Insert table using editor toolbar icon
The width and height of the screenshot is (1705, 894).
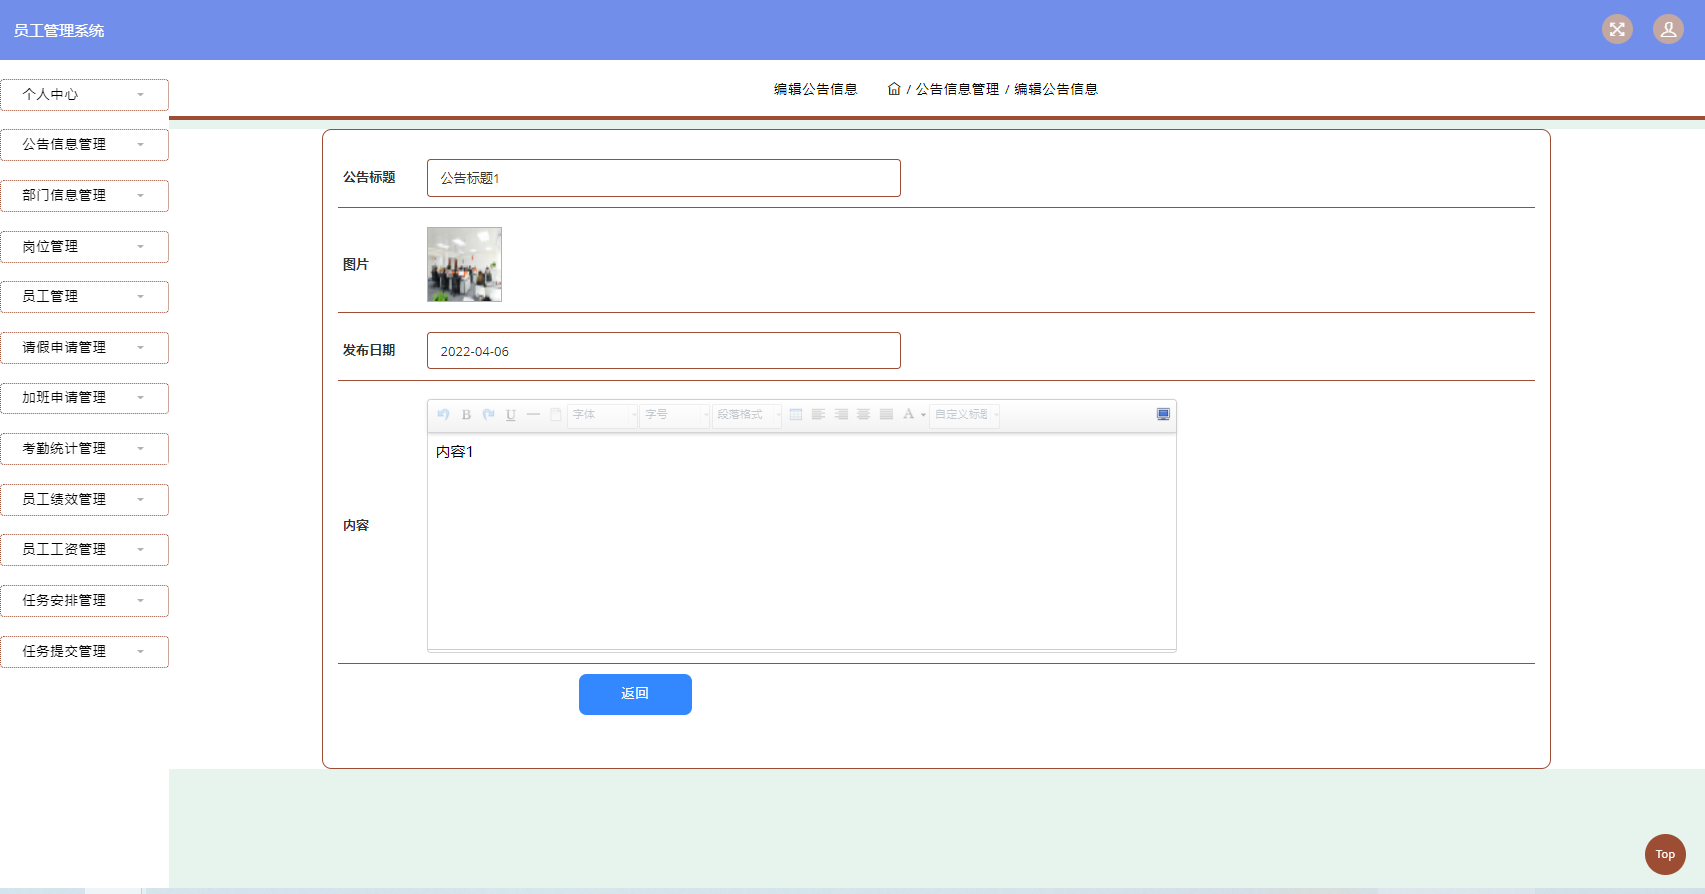796,414
